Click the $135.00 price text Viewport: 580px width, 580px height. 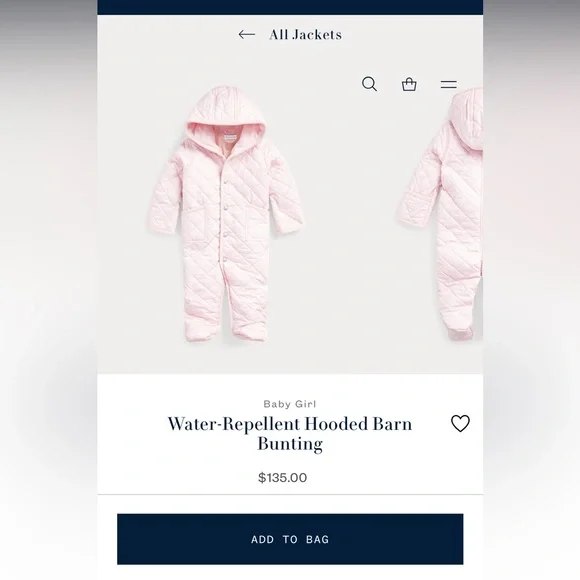283,478
